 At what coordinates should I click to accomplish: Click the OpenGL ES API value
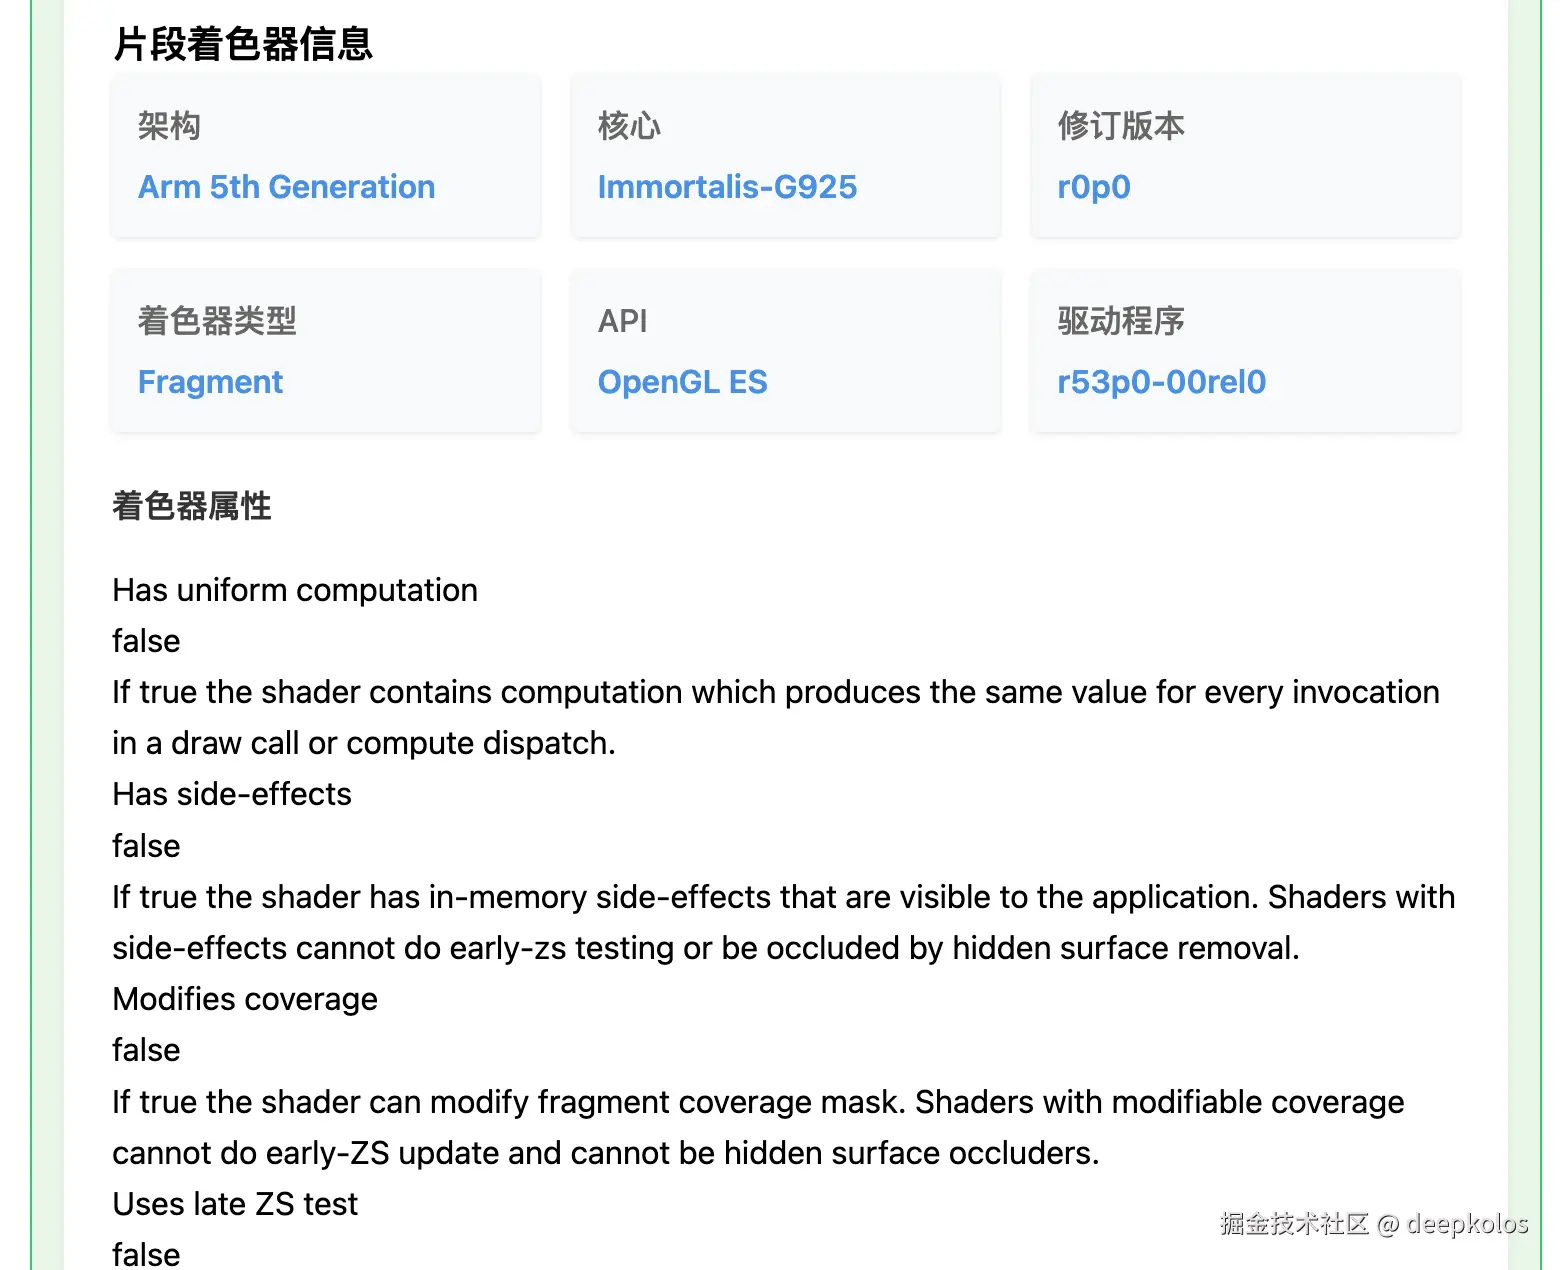(x=682, y=382)
